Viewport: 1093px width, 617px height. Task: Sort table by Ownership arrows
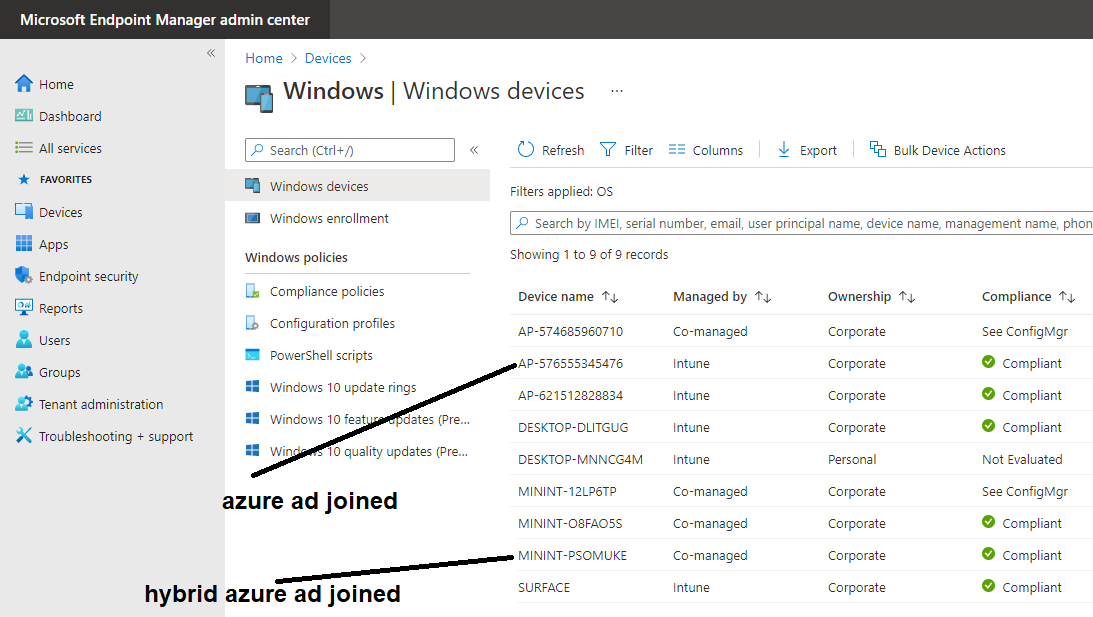click(907, 297)
